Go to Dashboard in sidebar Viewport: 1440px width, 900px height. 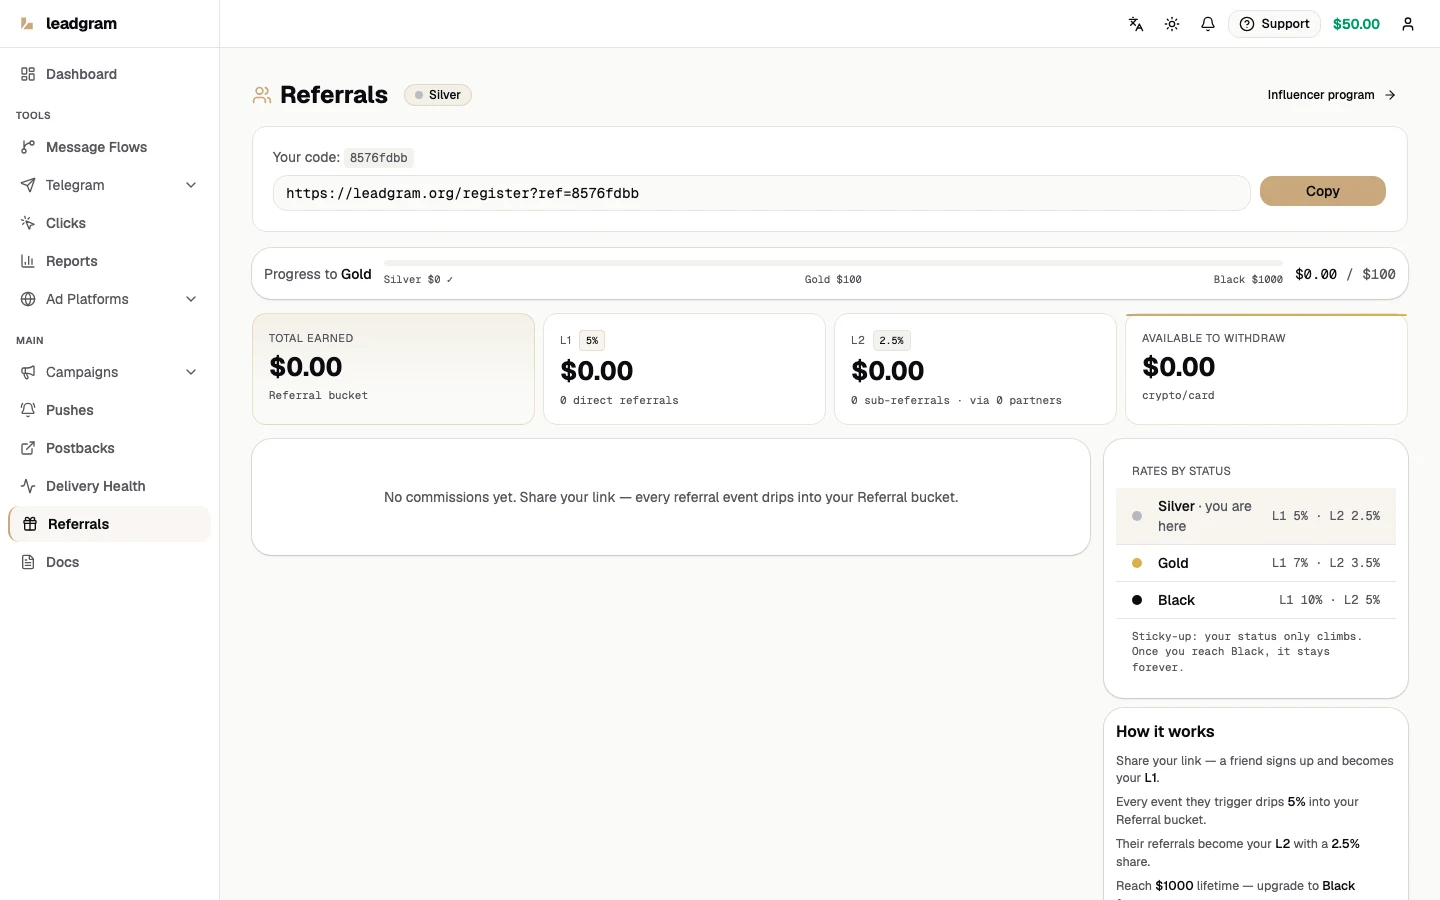click(109, 74)
